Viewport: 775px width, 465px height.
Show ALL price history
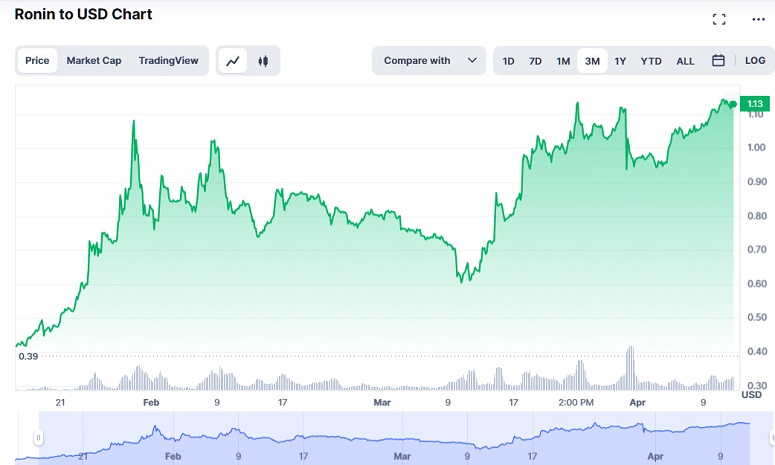(685, 61)
